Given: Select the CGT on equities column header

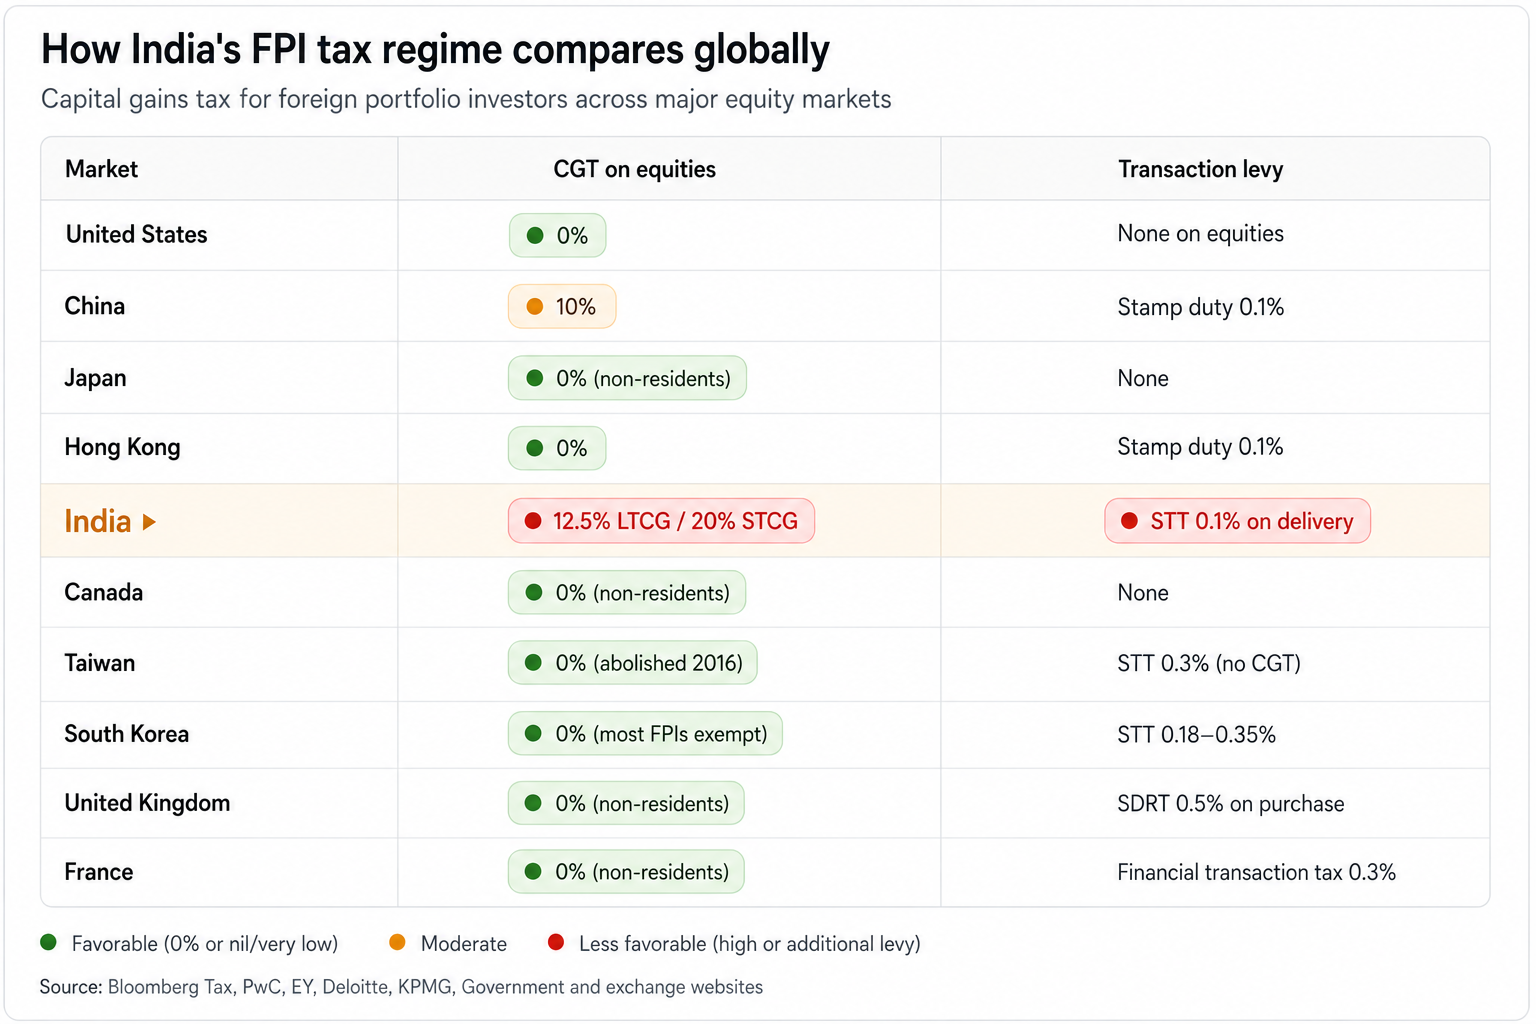Looking at the screenshot, I should click(635, 169).
